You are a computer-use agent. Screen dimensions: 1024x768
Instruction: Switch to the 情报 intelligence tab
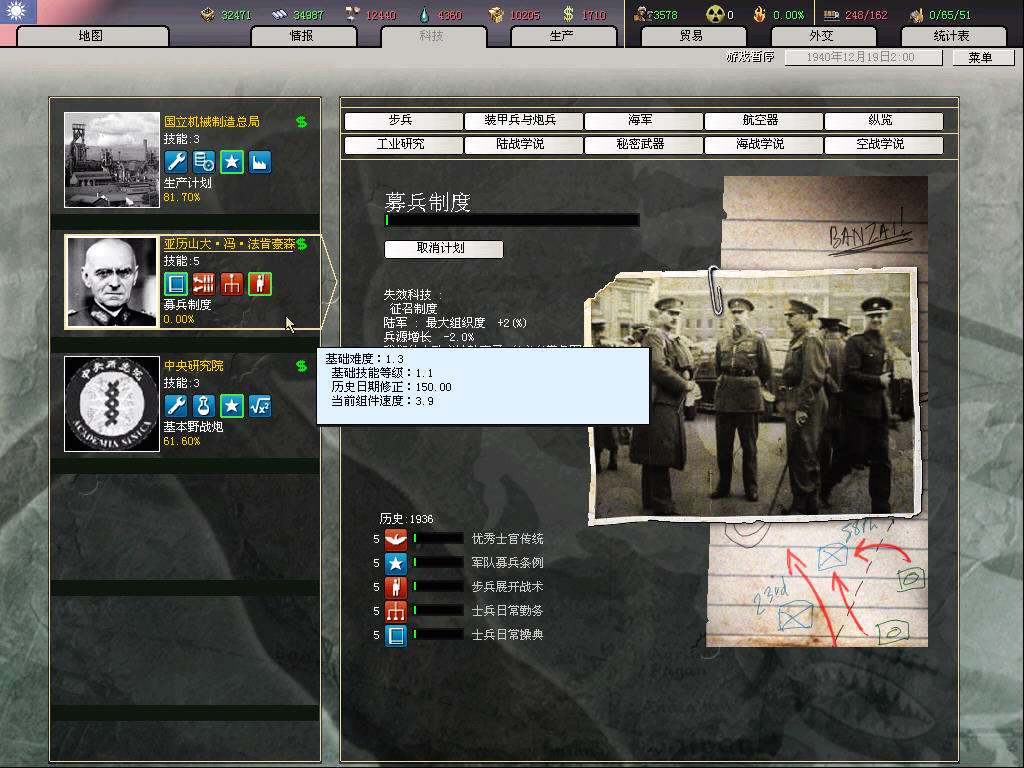[x=303, y=36]
